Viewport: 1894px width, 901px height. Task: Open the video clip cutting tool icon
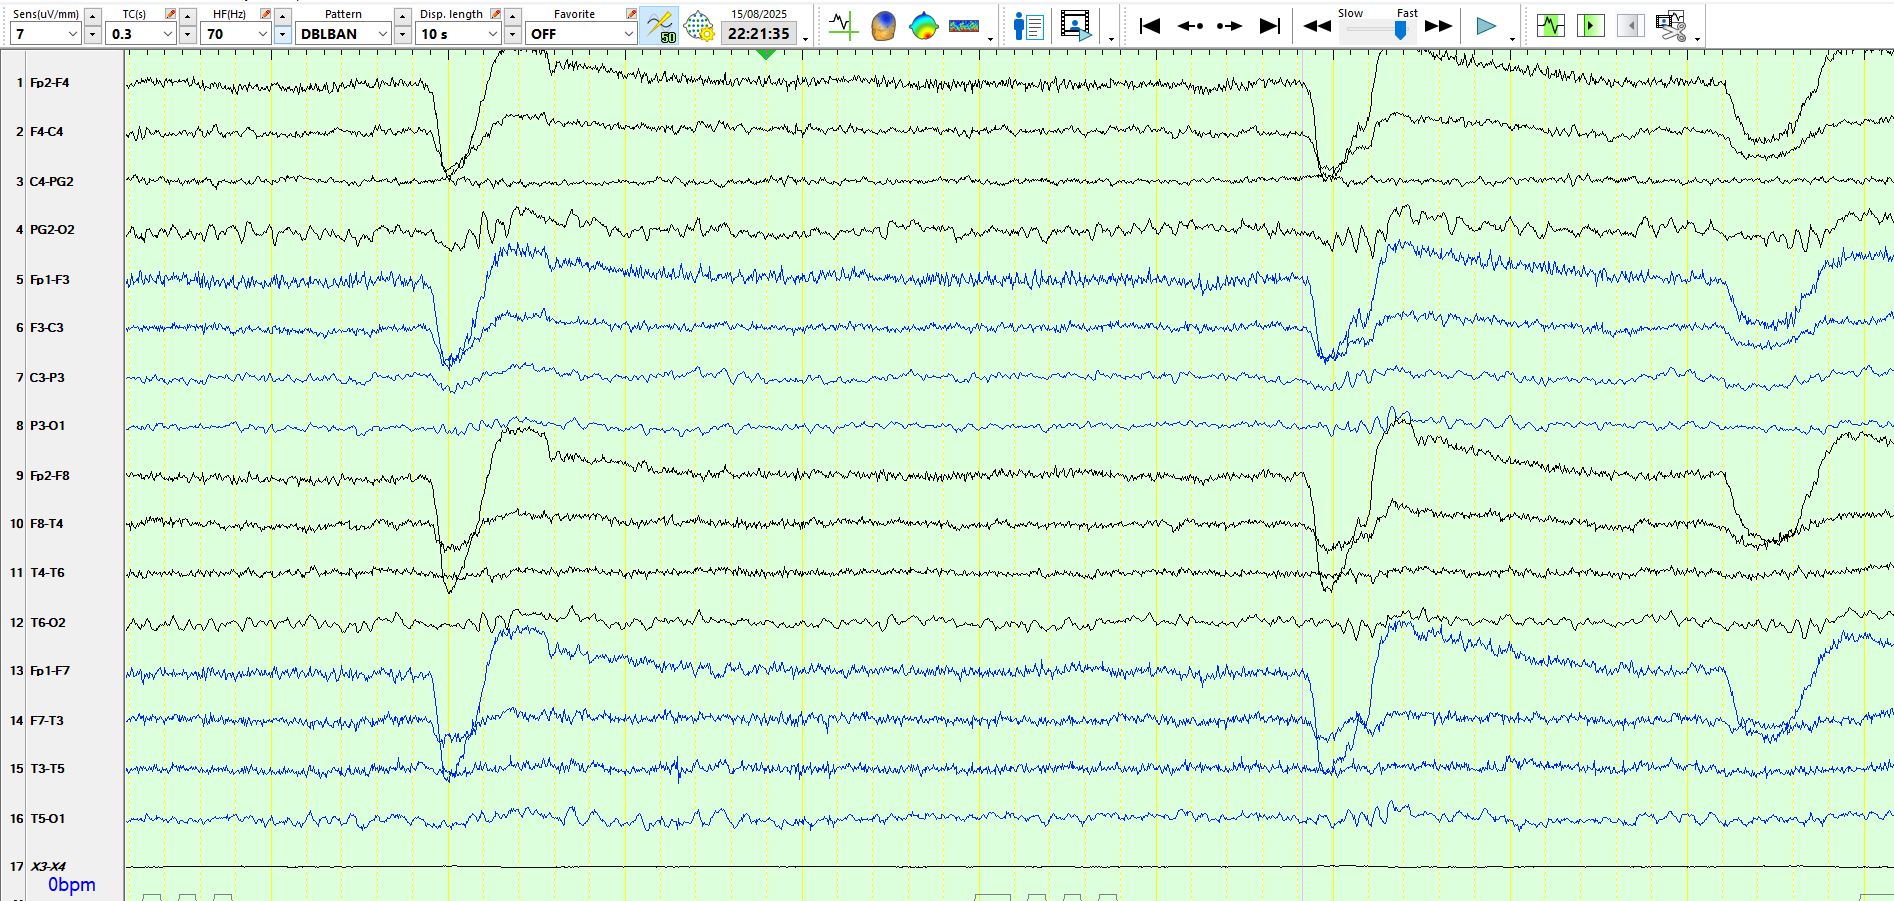click(1670, 26)
